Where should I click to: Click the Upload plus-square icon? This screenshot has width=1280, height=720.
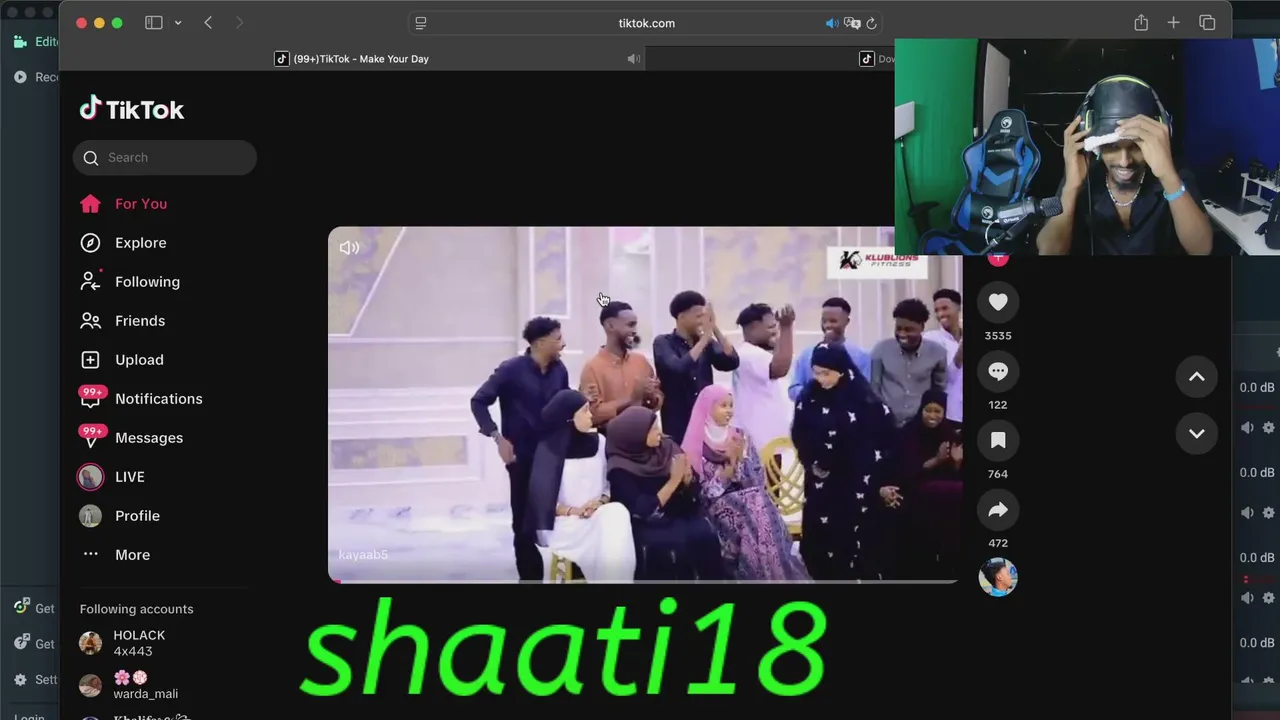pos(91,360)
